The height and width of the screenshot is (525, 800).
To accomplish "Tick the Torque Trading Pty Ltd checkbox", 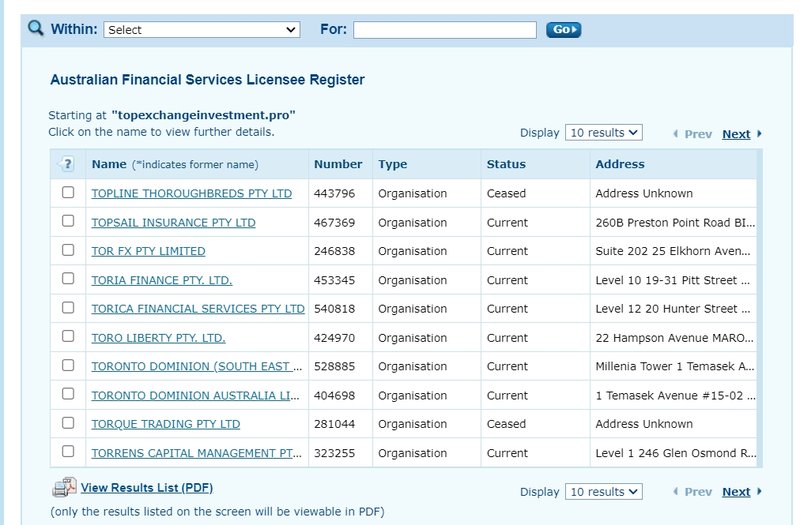I will point(68,423).
